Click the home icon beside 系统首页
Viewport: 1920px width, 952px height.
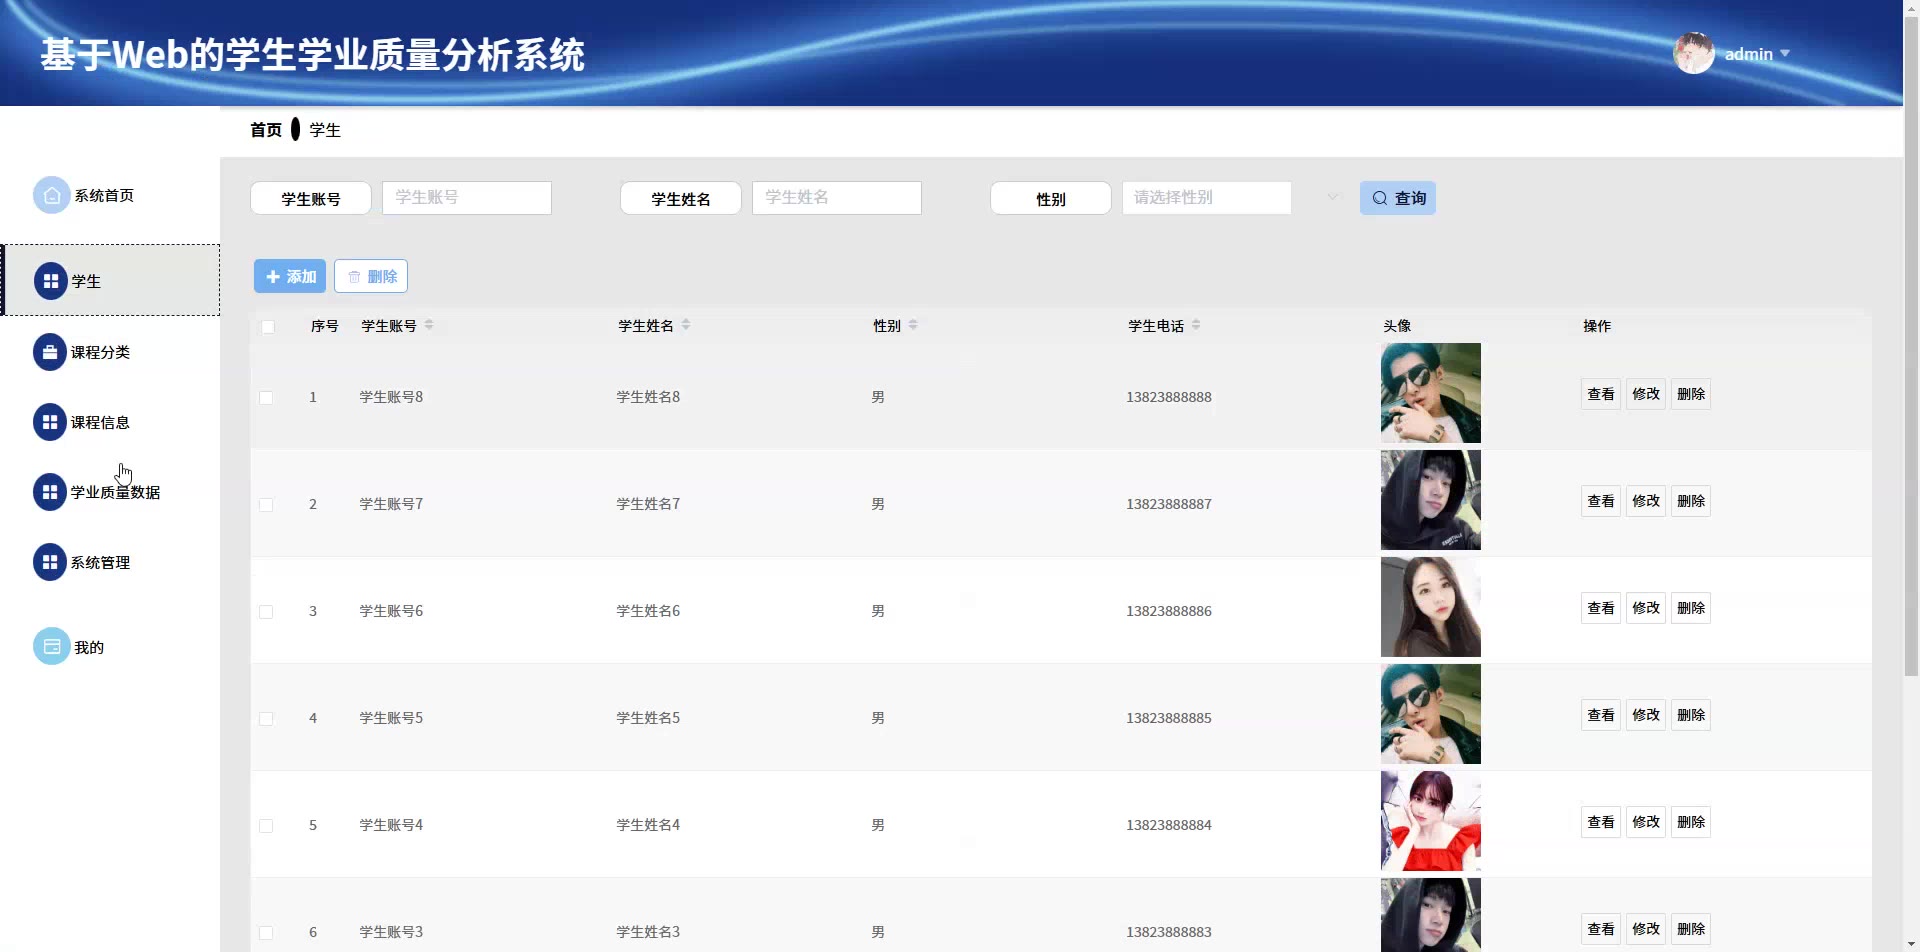click(51, 196)
